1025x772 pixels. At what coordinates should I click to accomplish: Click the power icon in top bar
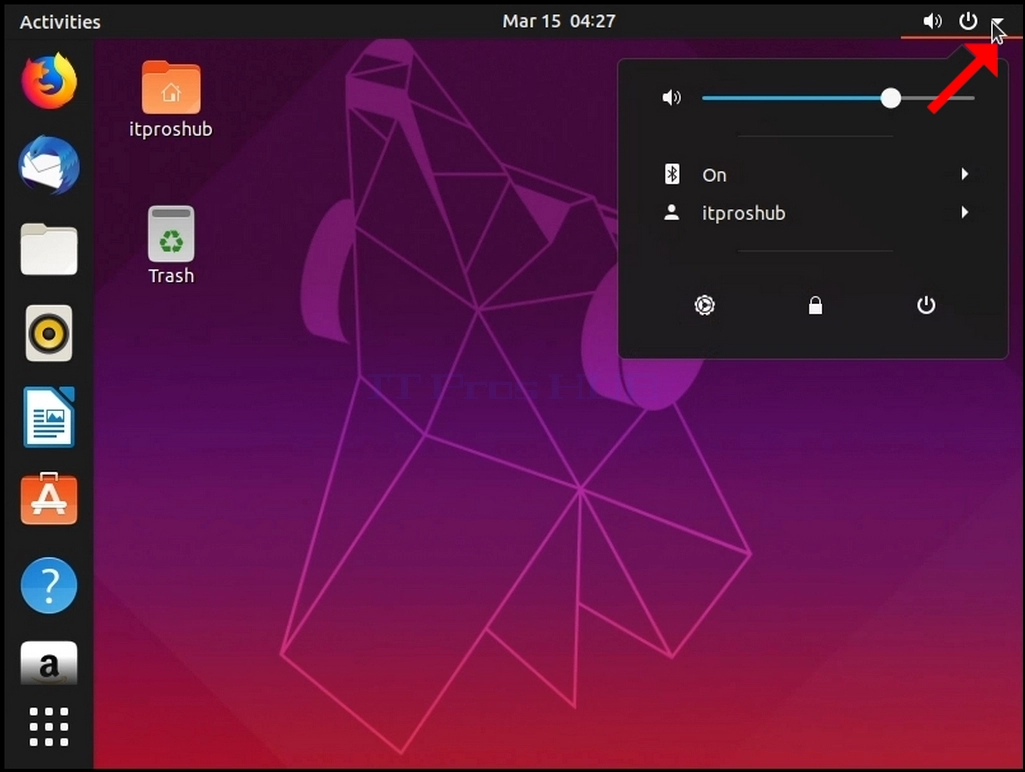968,21
